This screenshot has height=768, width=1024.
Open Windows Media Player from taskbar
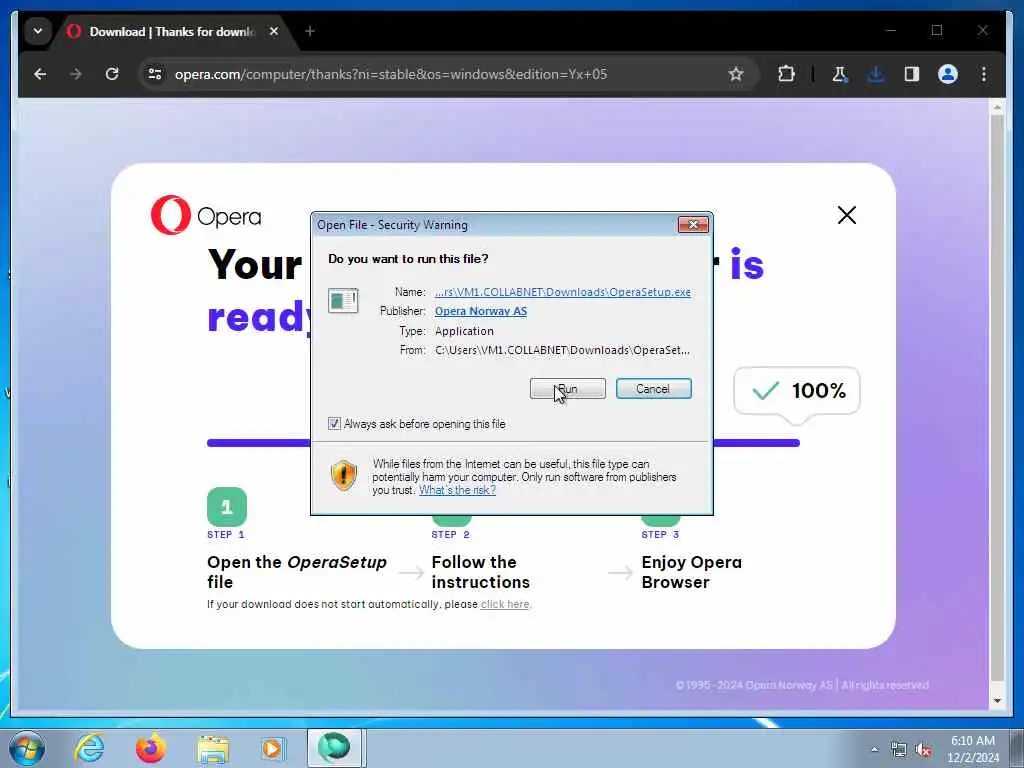pyautogui.click(x=272, y=748)
